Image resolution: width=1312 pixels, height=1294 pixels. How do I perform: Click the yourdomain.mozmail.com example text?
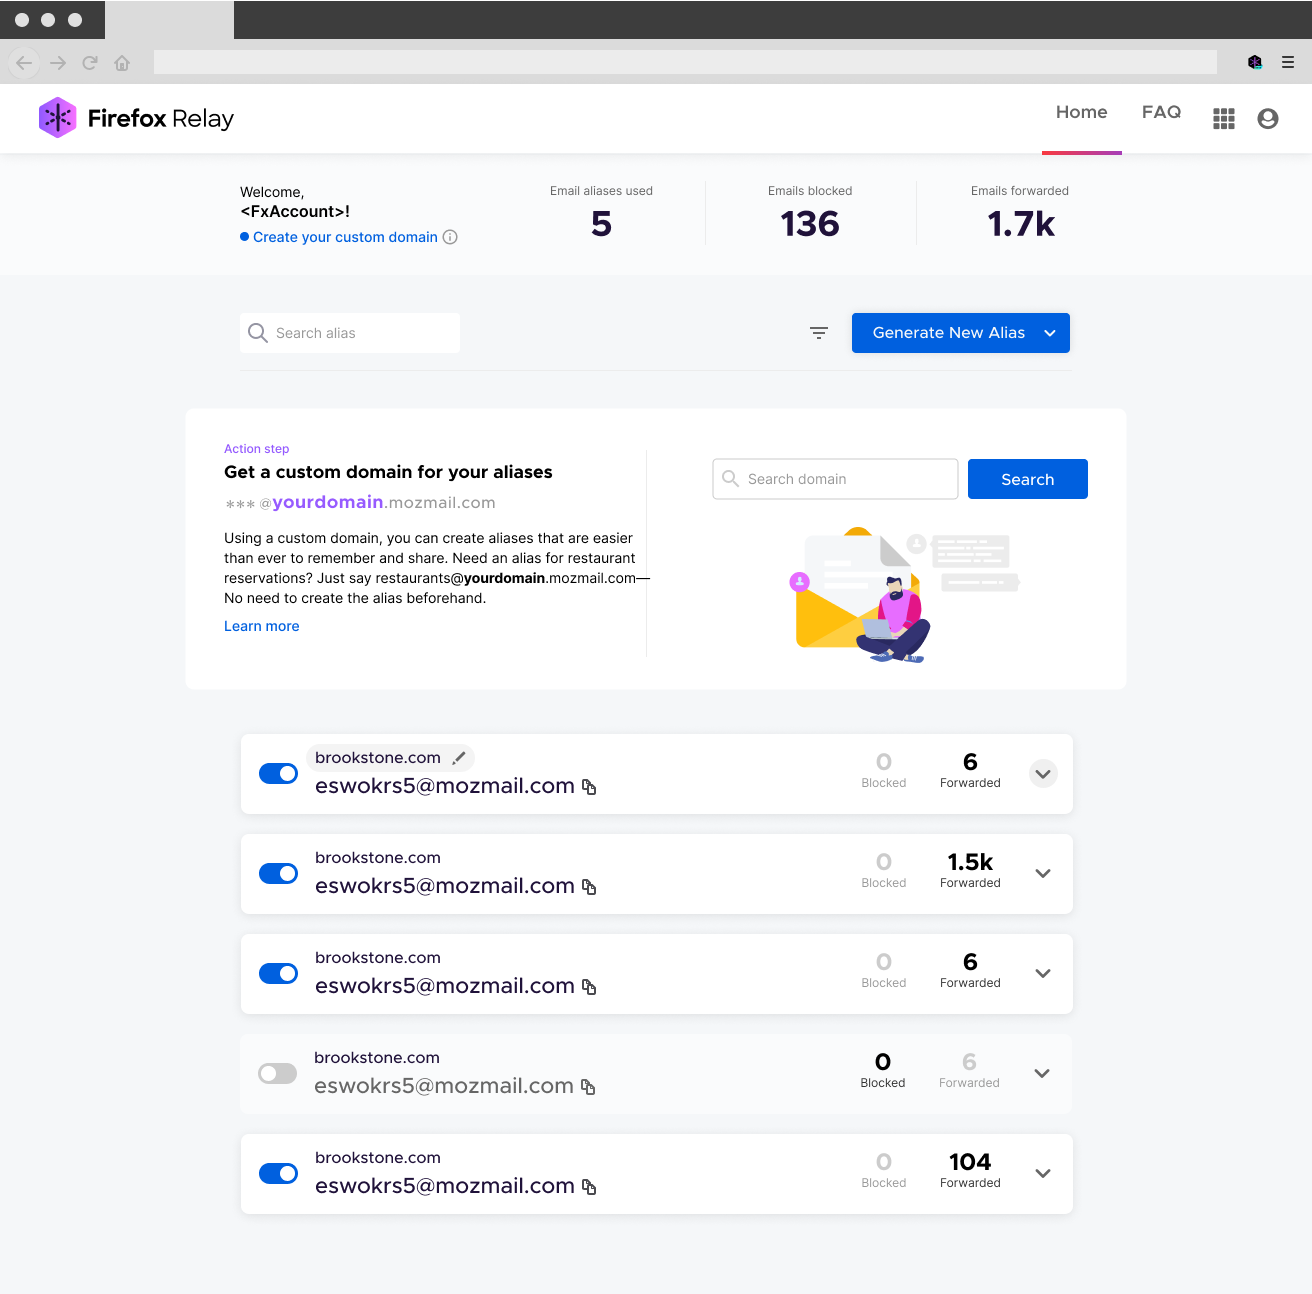pyautogui.click(x=360, y=503)
